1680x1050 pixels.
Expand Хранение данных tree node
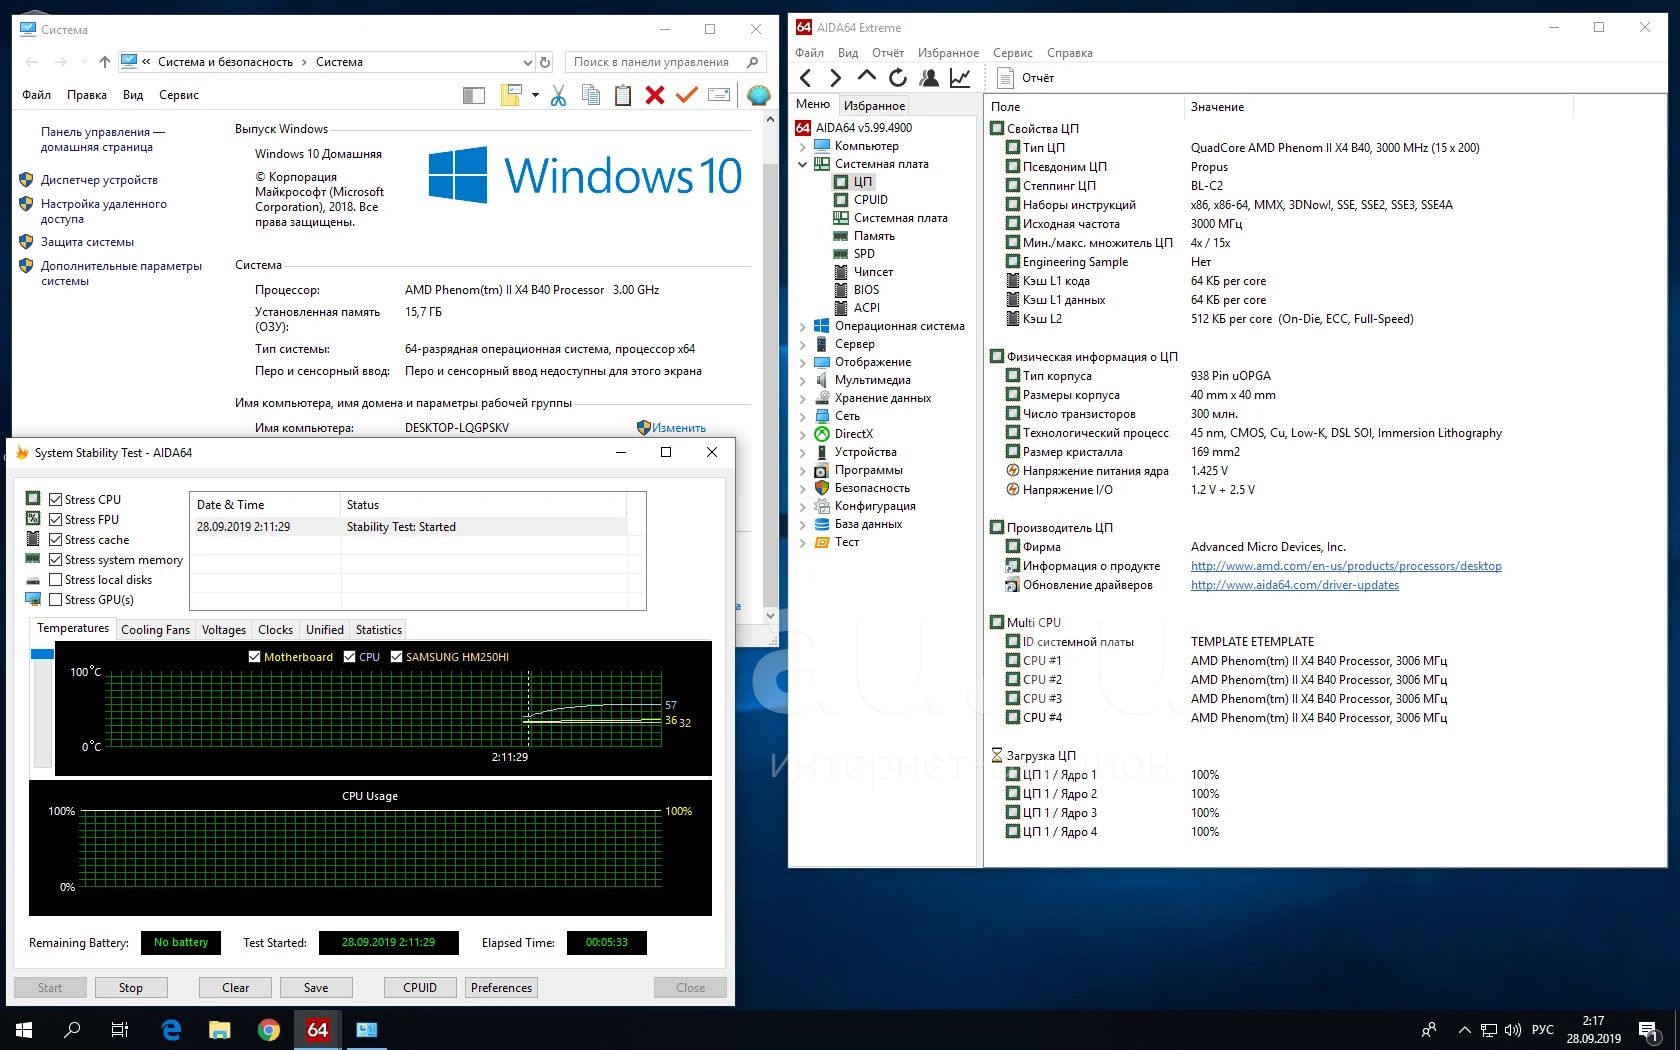pos(802,398)
